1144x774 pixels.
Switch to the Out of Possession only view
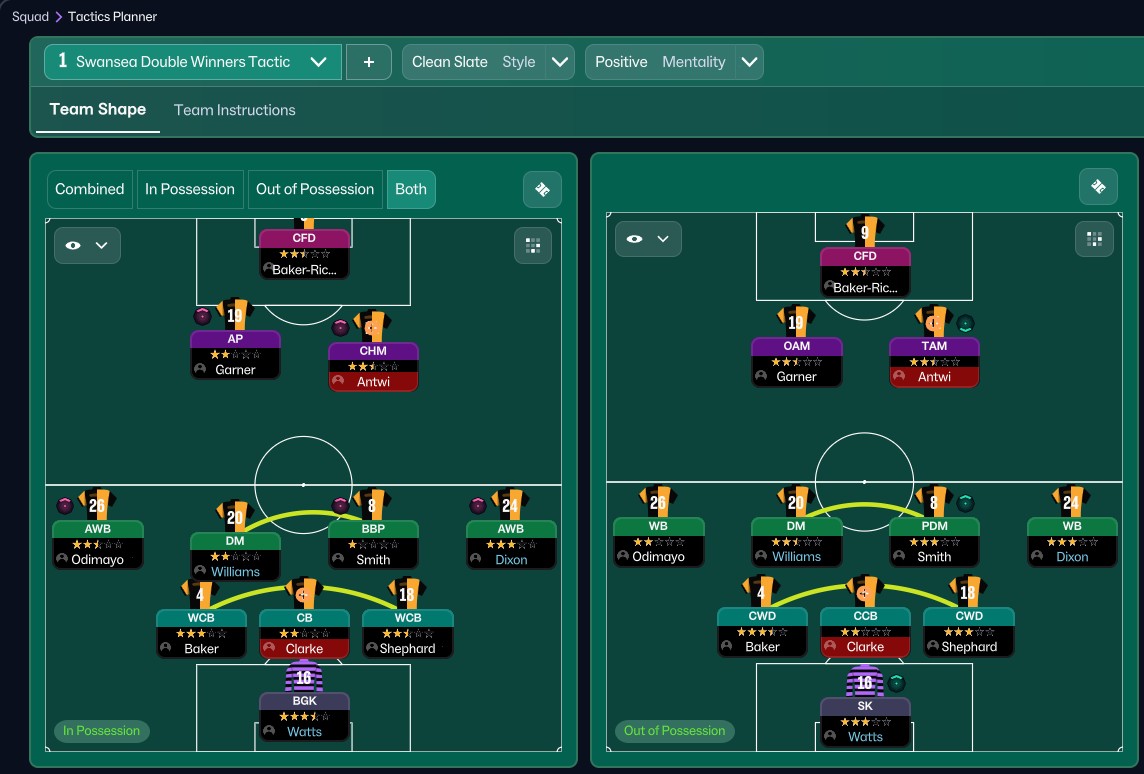(x=315, y=189)
